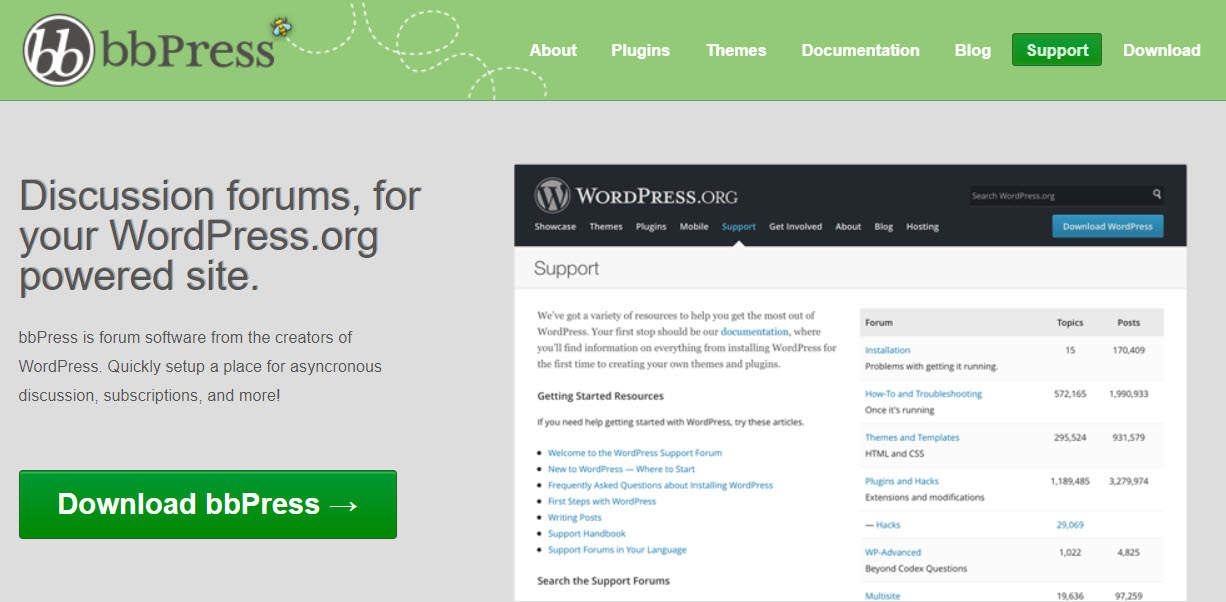
Task: Click the magnifier icon in WordPress search box
Action: pos(1157,195)
